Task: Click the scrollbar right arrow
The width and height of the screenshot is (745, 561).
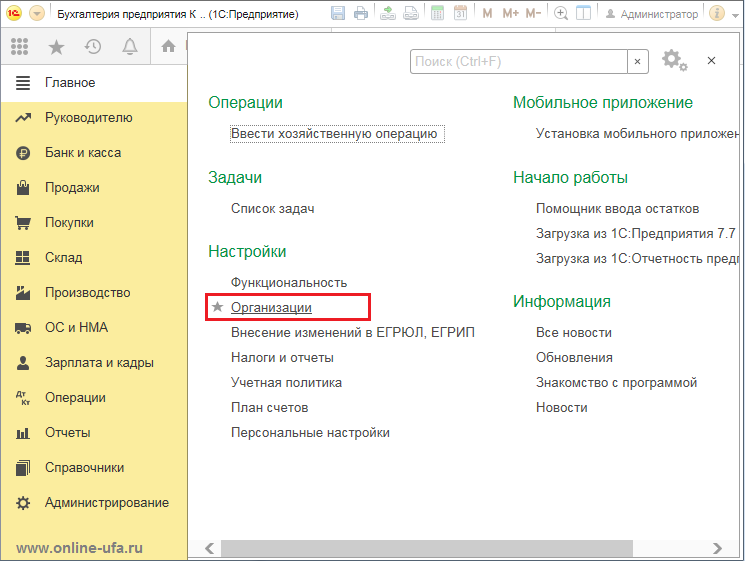Action: pos(717,549)
